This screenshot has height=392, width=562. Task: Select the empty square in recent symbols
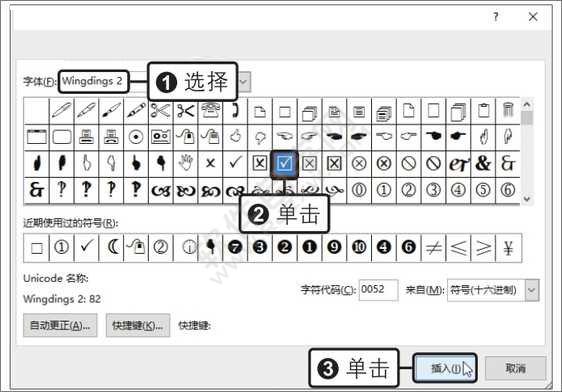click(37, 247)
